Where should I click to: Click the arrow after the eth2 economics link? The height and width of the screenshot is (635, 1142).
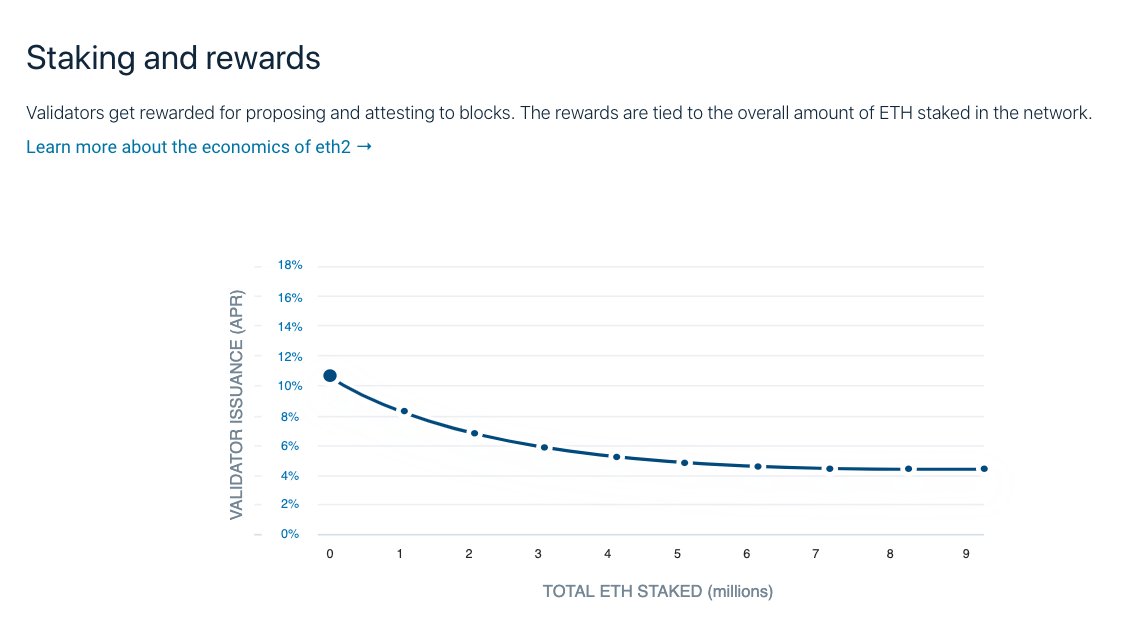click(364, 147)
